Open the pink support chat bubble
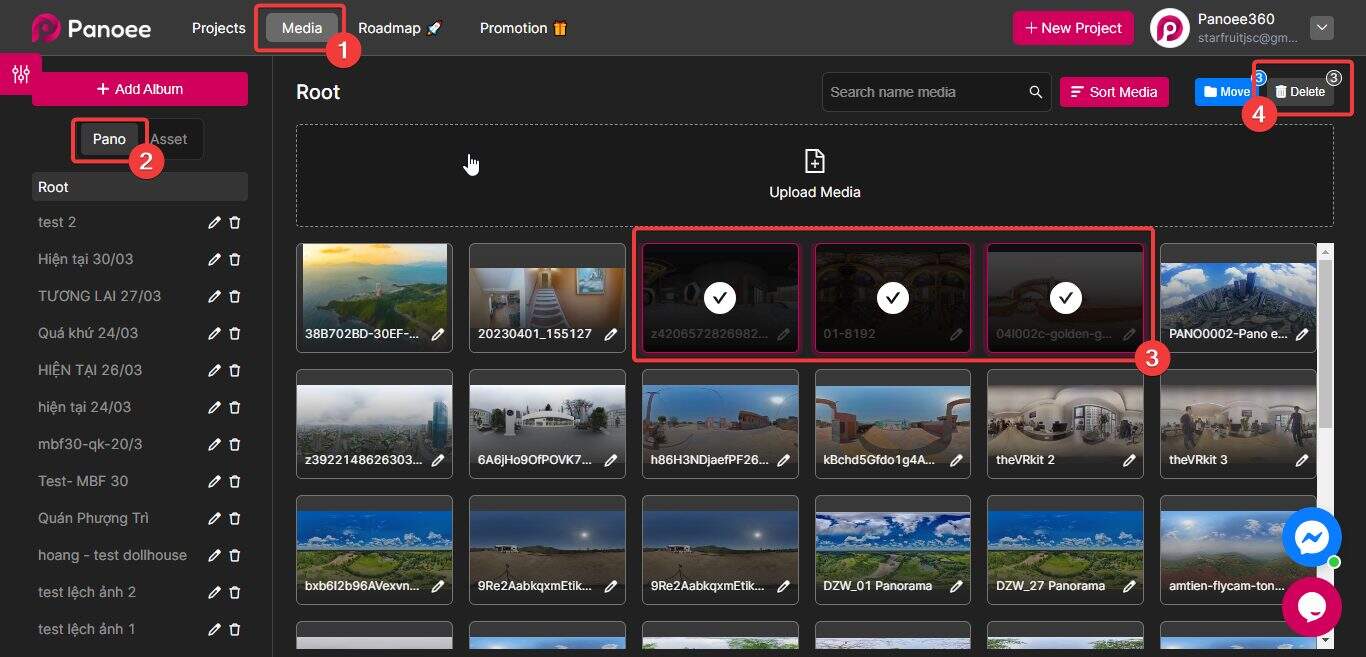1366x657 pixels. click(1311, 606)
